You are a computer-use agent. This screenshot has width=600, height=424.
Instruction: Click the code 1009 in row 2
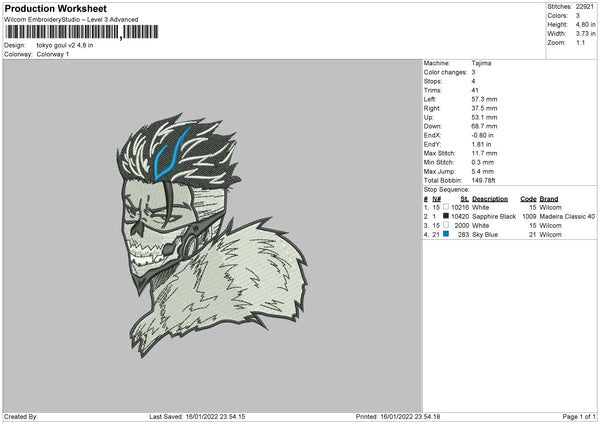[529, 217]
